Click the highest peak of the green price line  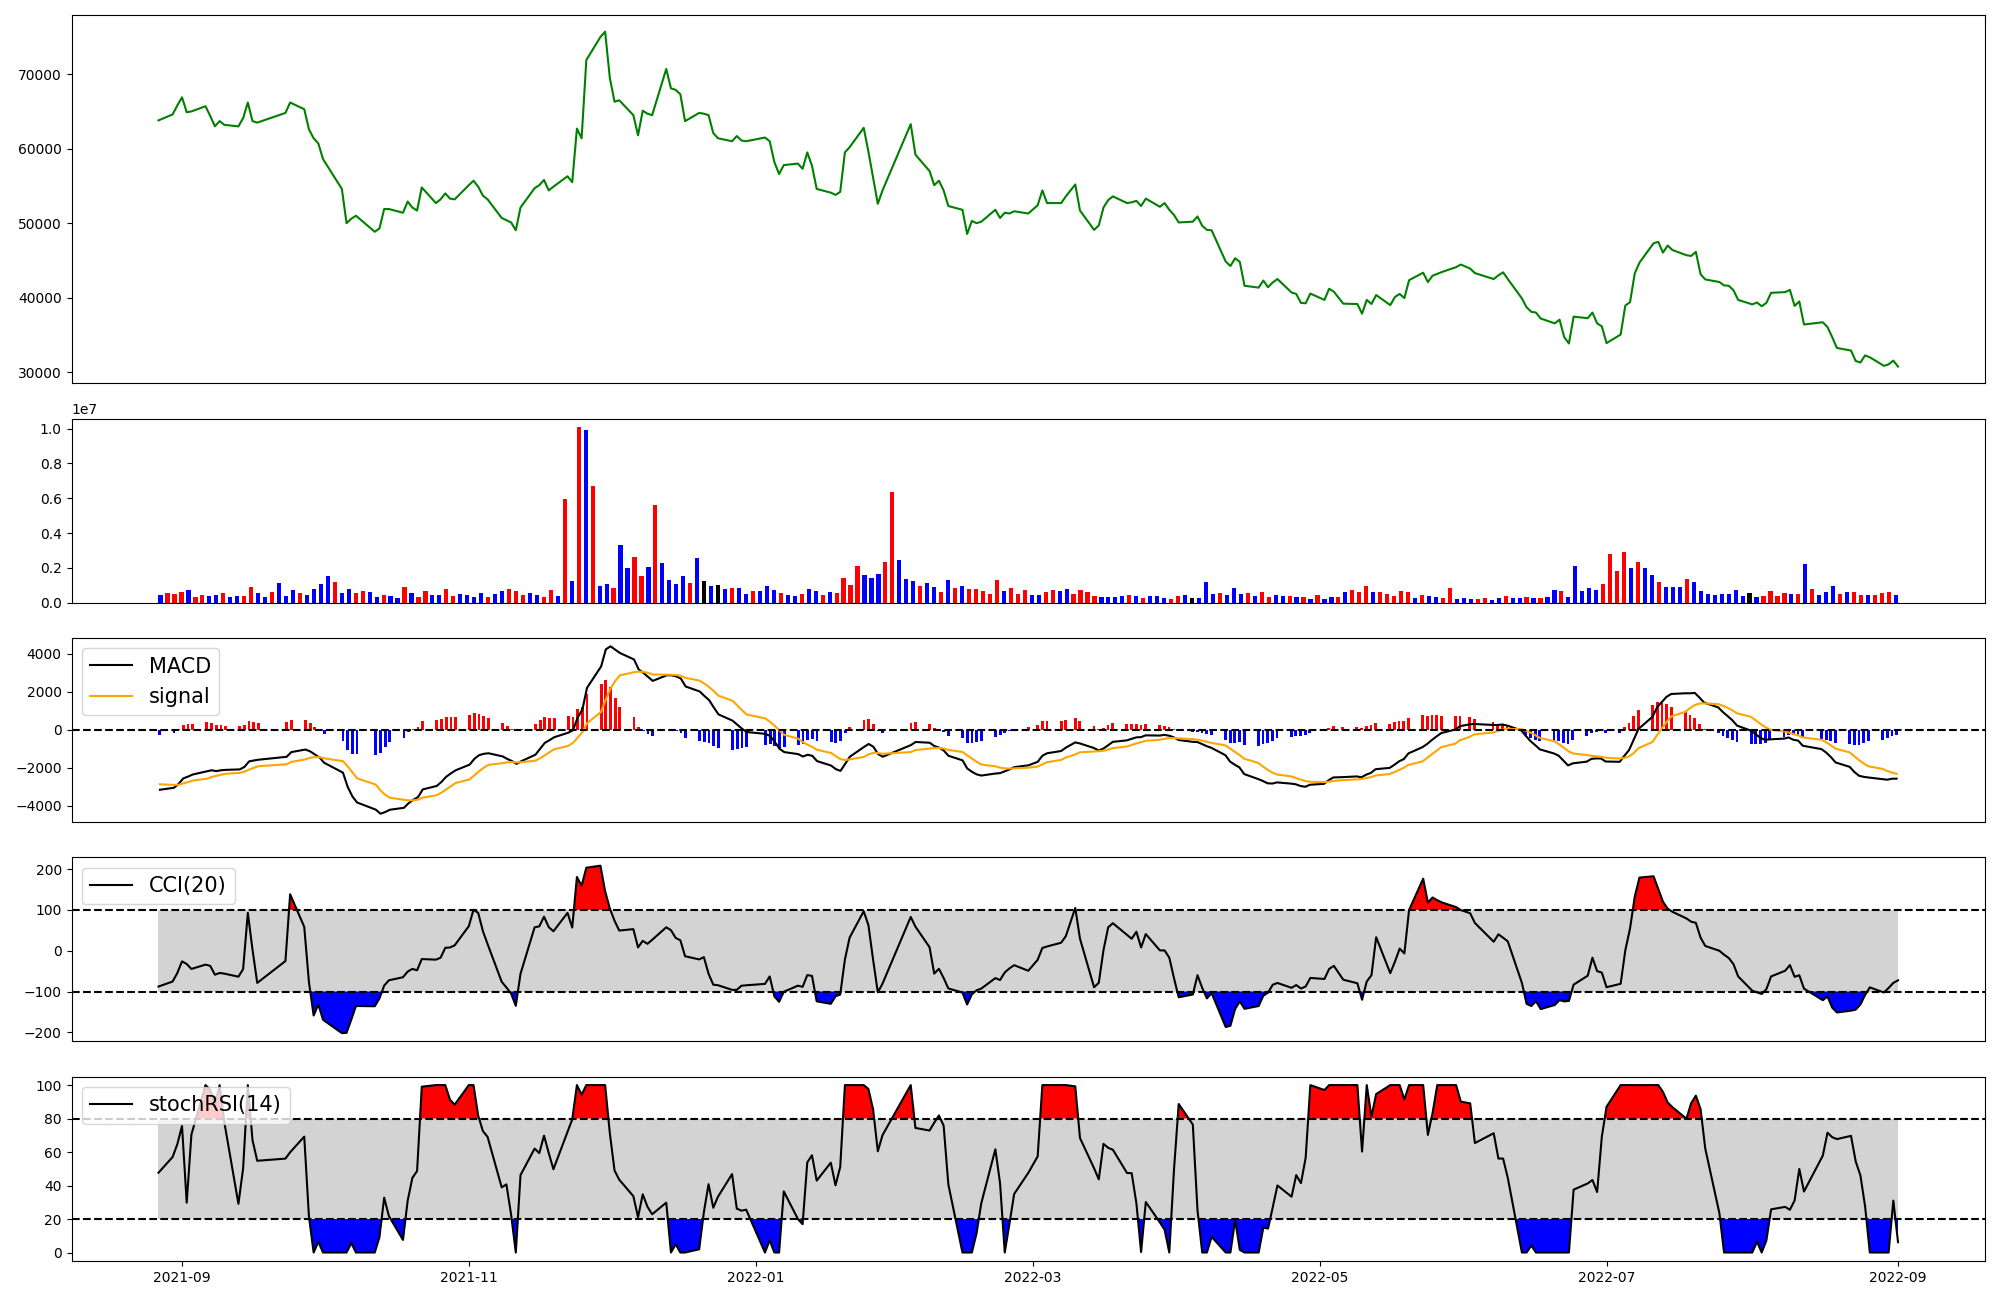pyautogui.click(x=605, y=32)
